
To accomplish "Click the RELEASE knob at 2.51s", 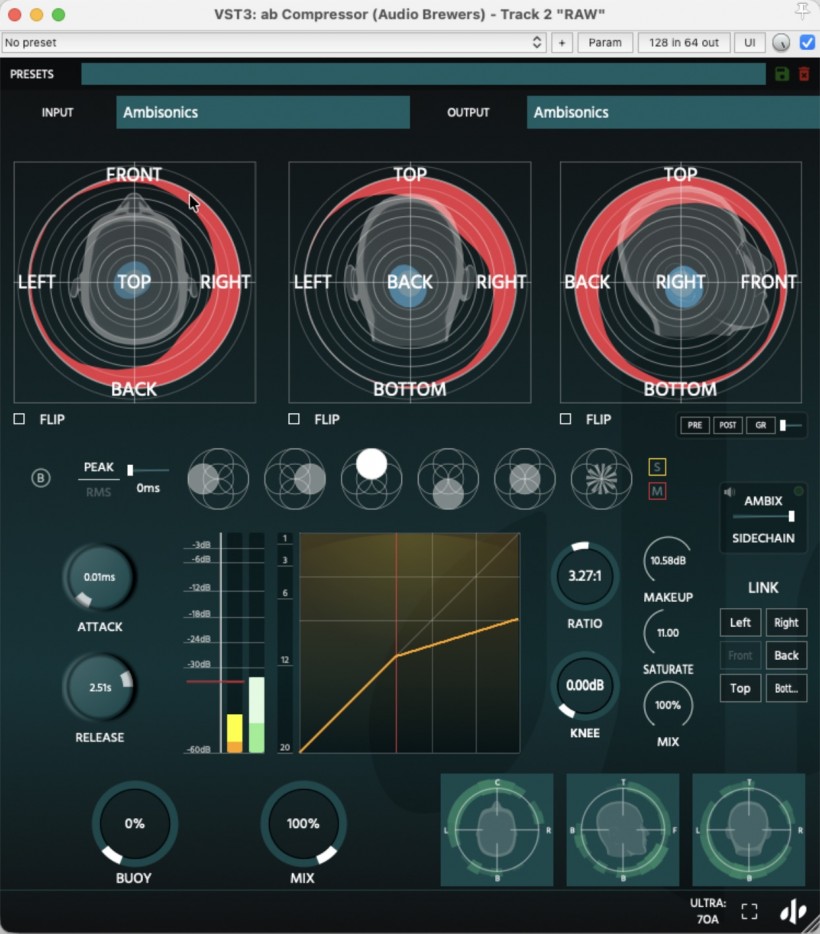I will (x=99, y=687).
